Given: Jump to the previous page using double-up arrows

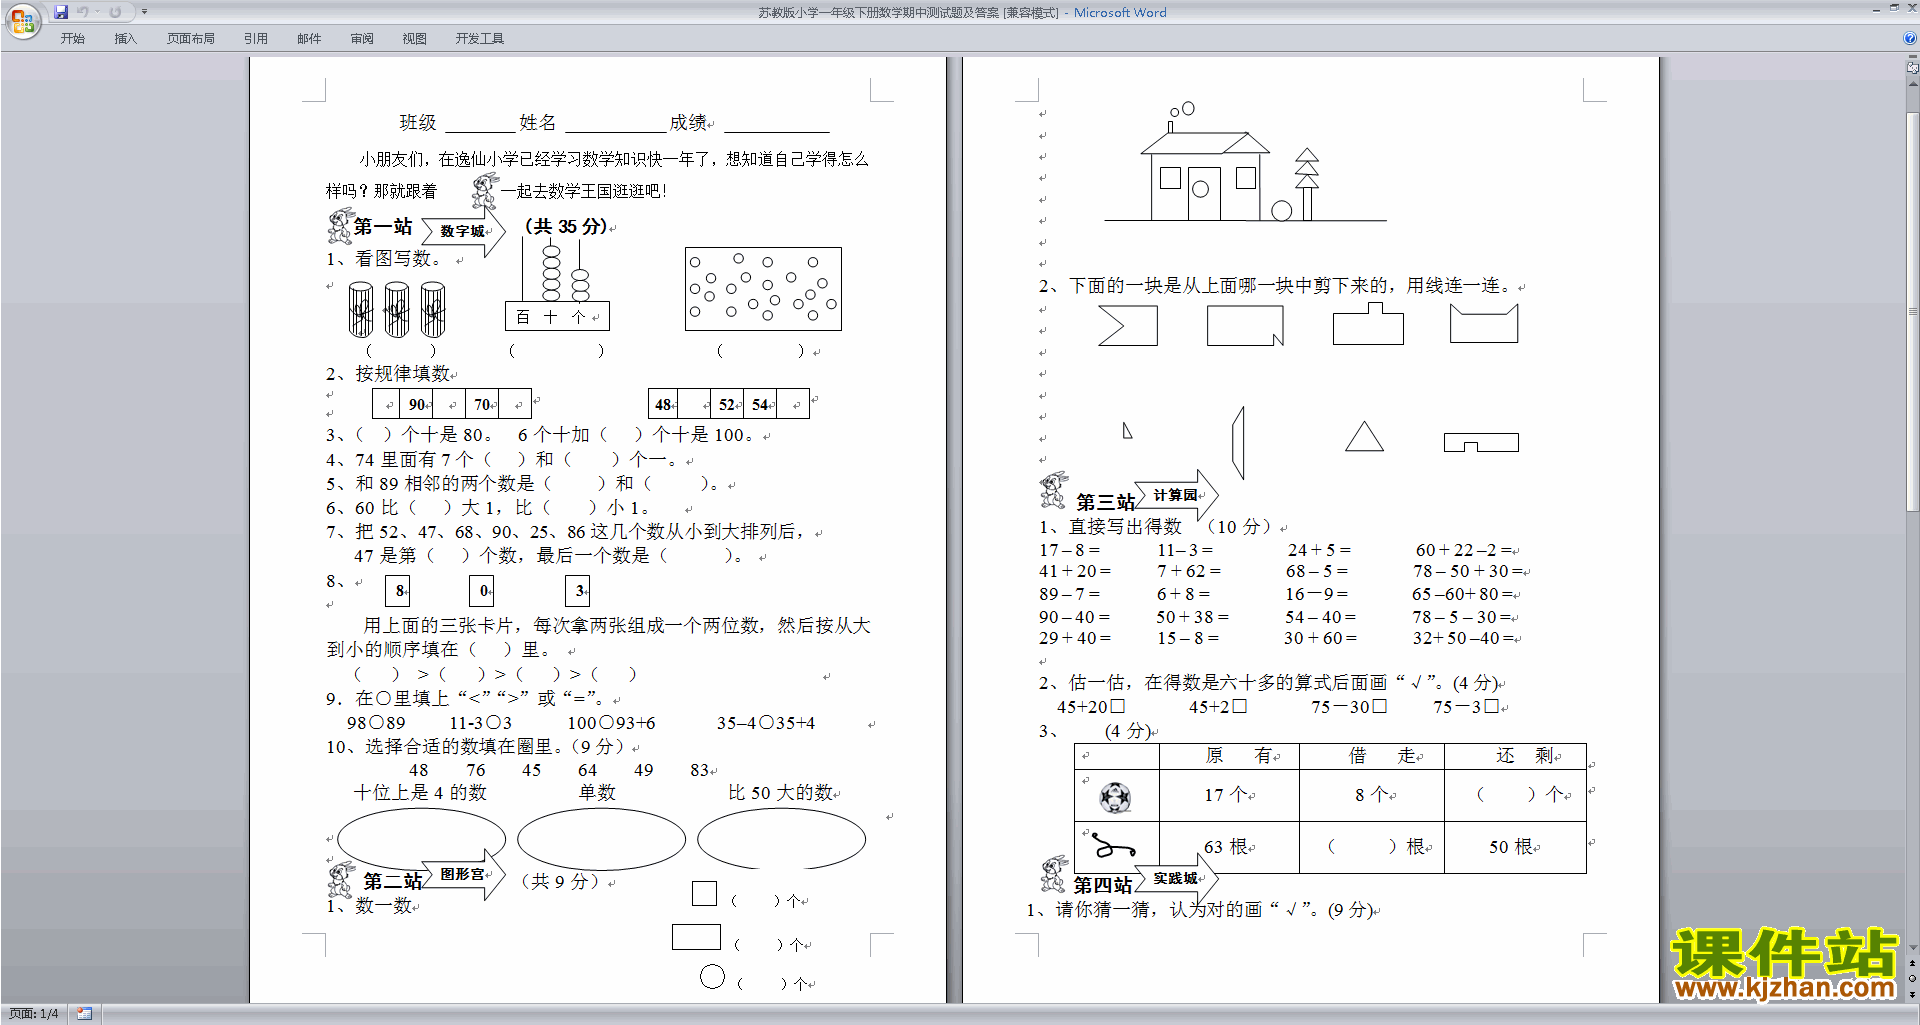Looking at the screenshot, I should (1913, 963).
